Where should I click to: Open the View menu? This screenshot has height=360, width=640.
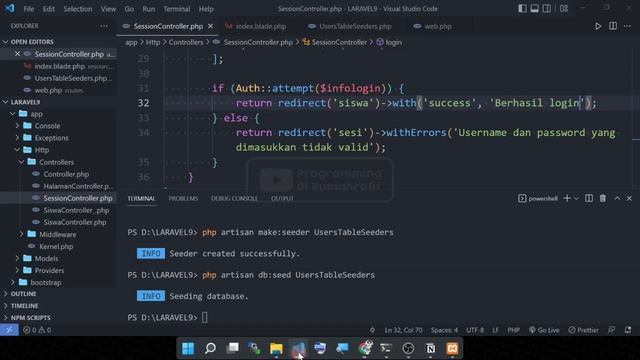pyautogui.click(x=108, y=9)
